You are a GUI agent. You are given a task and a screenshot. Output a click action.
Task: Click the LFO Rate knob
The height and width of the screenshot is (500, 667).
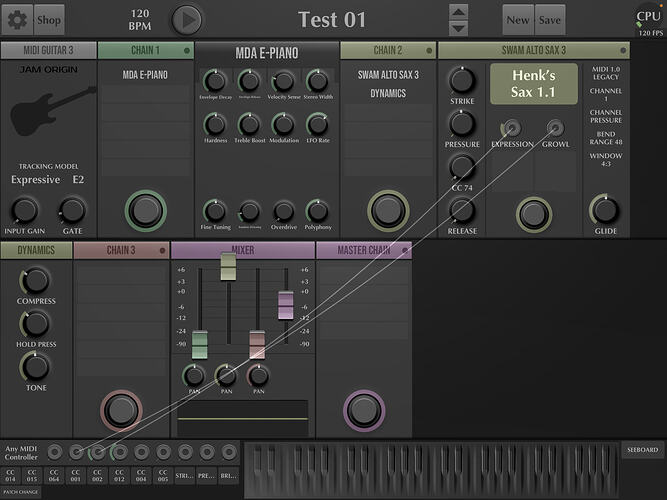318,125
